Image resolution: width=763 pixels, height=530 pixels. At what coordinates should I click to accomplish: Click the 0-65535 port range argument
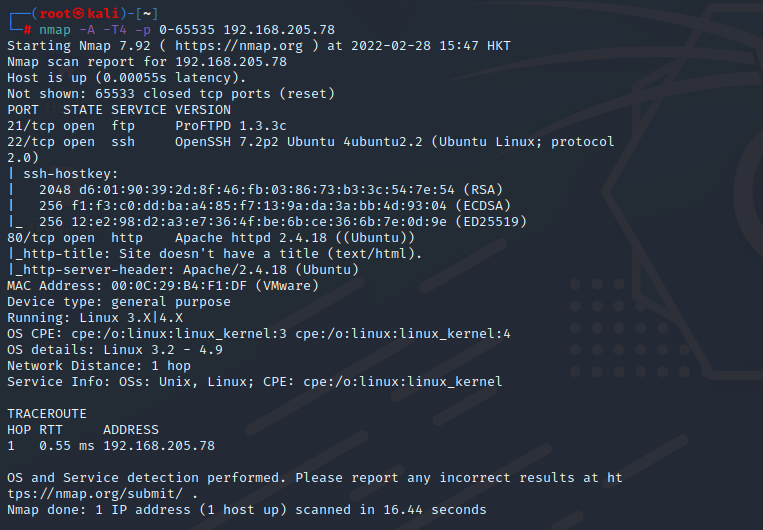click(x=187, y=30)
